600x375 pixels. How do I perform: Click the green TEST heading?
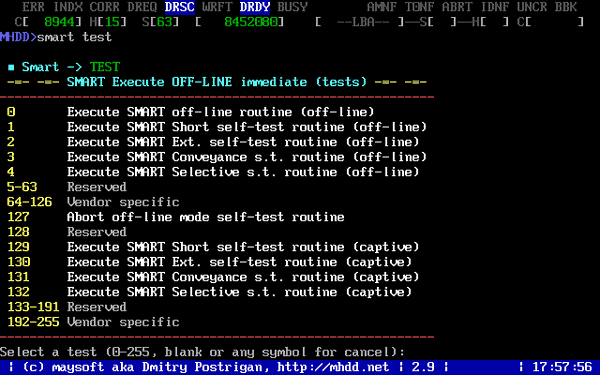point(104,67)
